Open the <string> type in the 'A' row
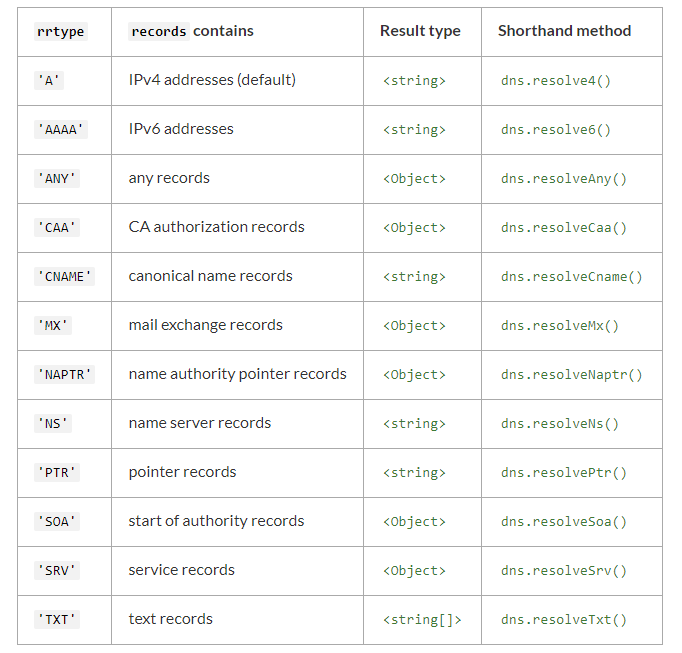This screenshot has width=682, height=653. 414,81
